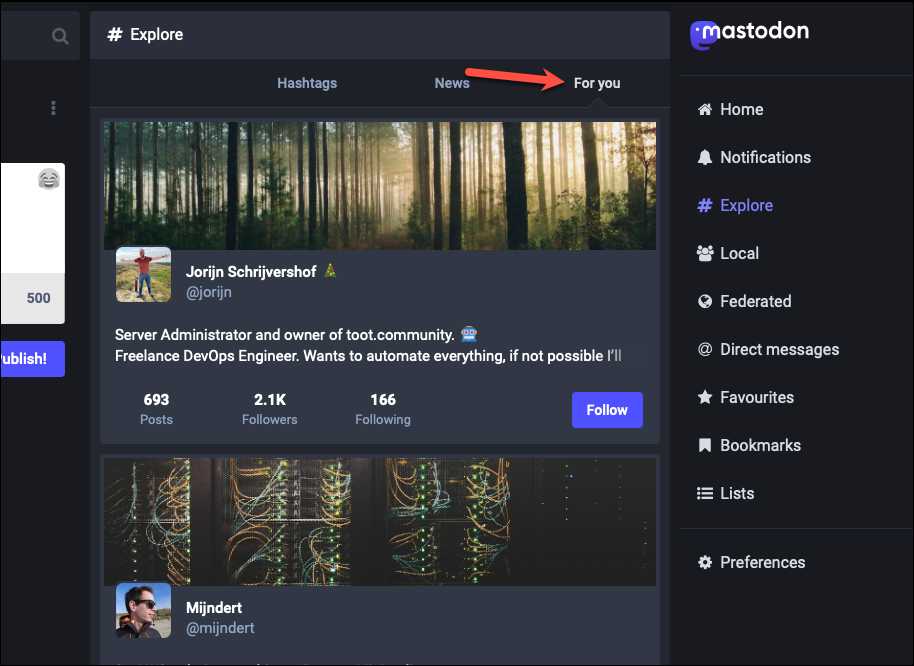Click the Explore hashtag icon in sidebar
The image size is (914, 666).
coord(705,205)
